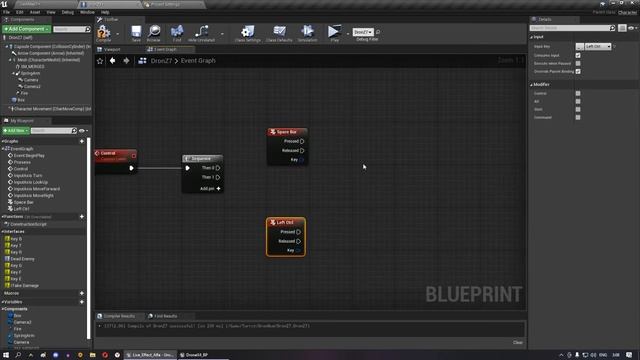Click the search icon in the My Blueprint panel

click(74, 131)
